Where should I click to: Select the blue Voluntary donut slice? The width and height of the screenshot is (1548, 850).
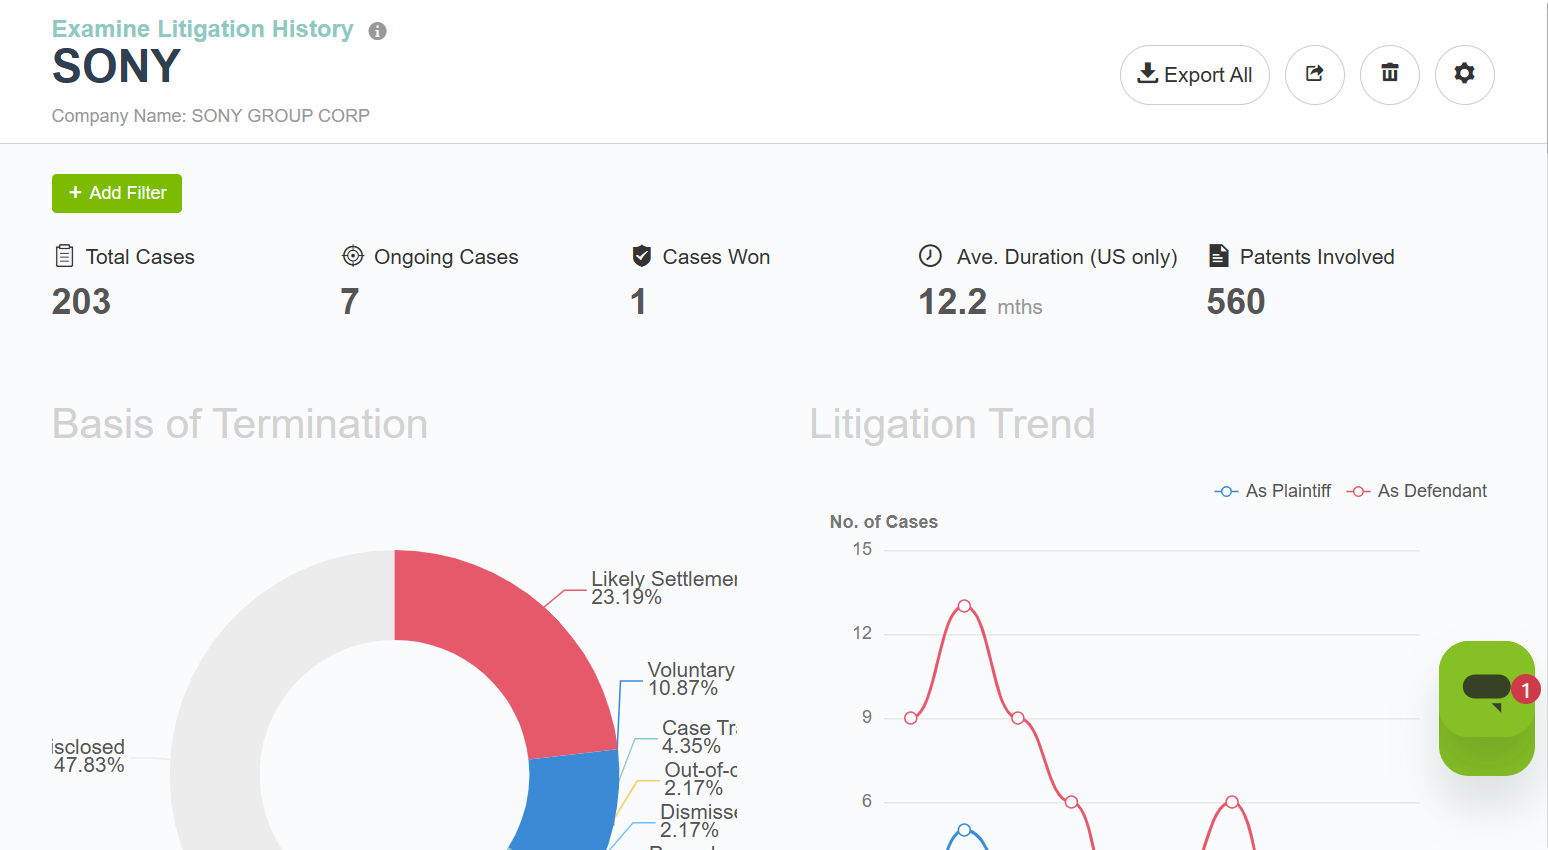[x=570, y=800]
